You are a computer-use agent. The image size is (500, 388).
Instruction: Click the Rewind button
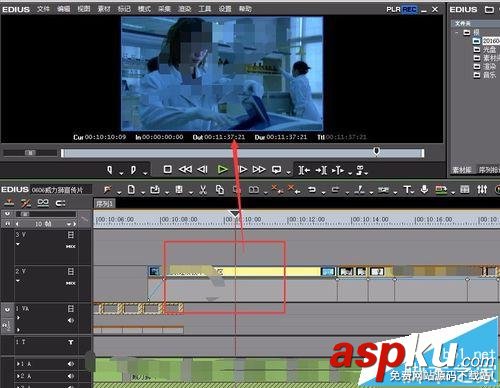click(185, 170)
